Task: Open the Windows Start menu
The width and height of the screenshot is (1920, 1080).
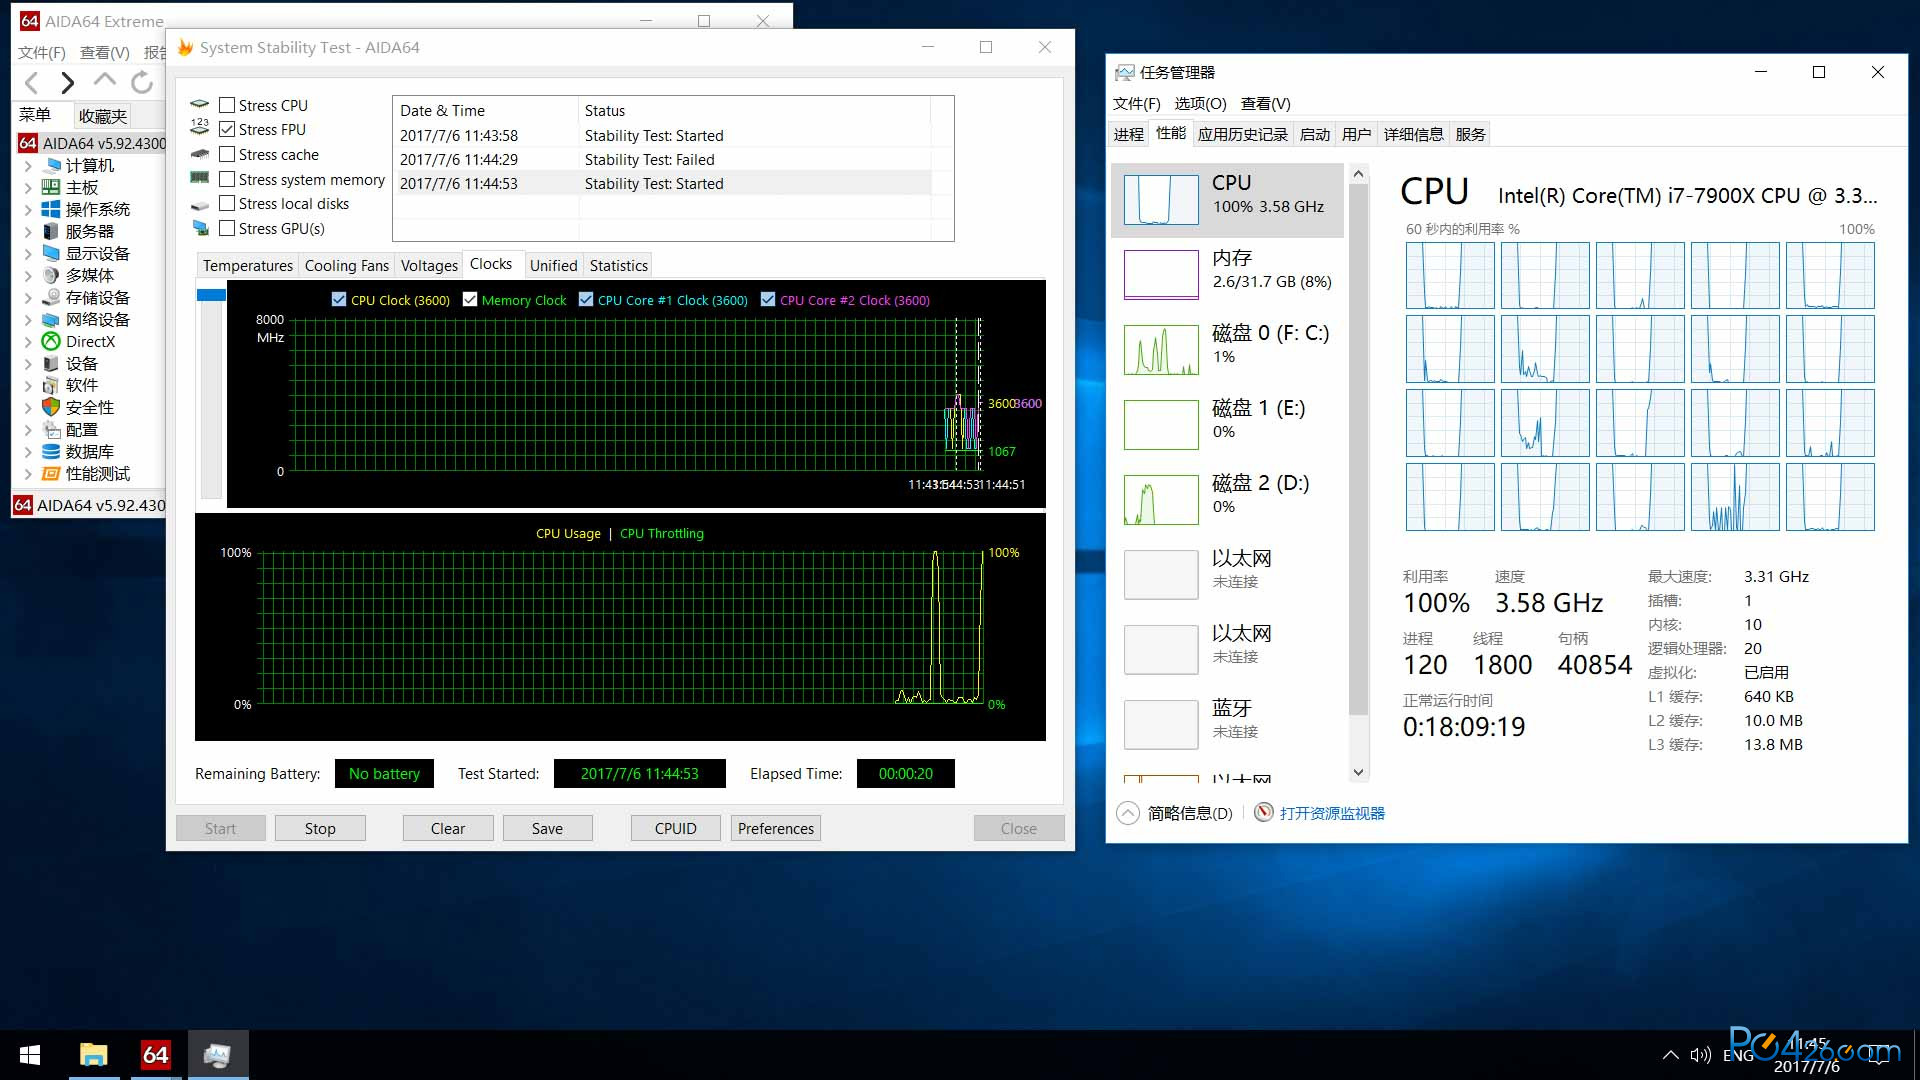Action: [30, 1055]
